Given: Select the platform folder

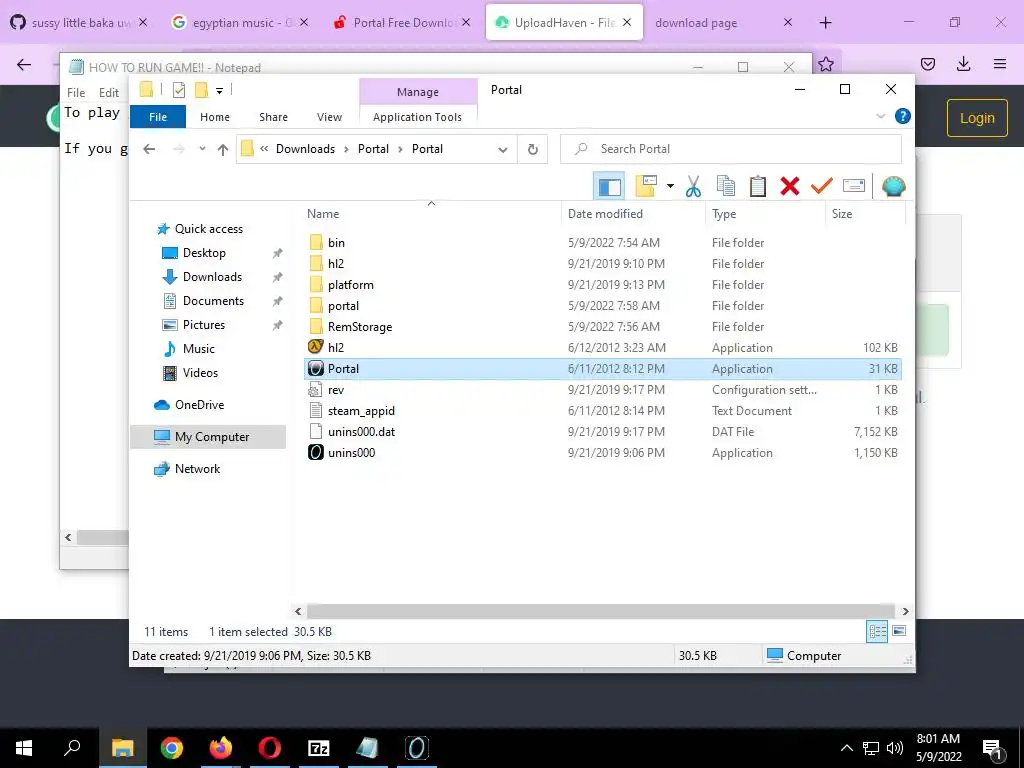Looking at the screenshot, I should pos(603,285).
